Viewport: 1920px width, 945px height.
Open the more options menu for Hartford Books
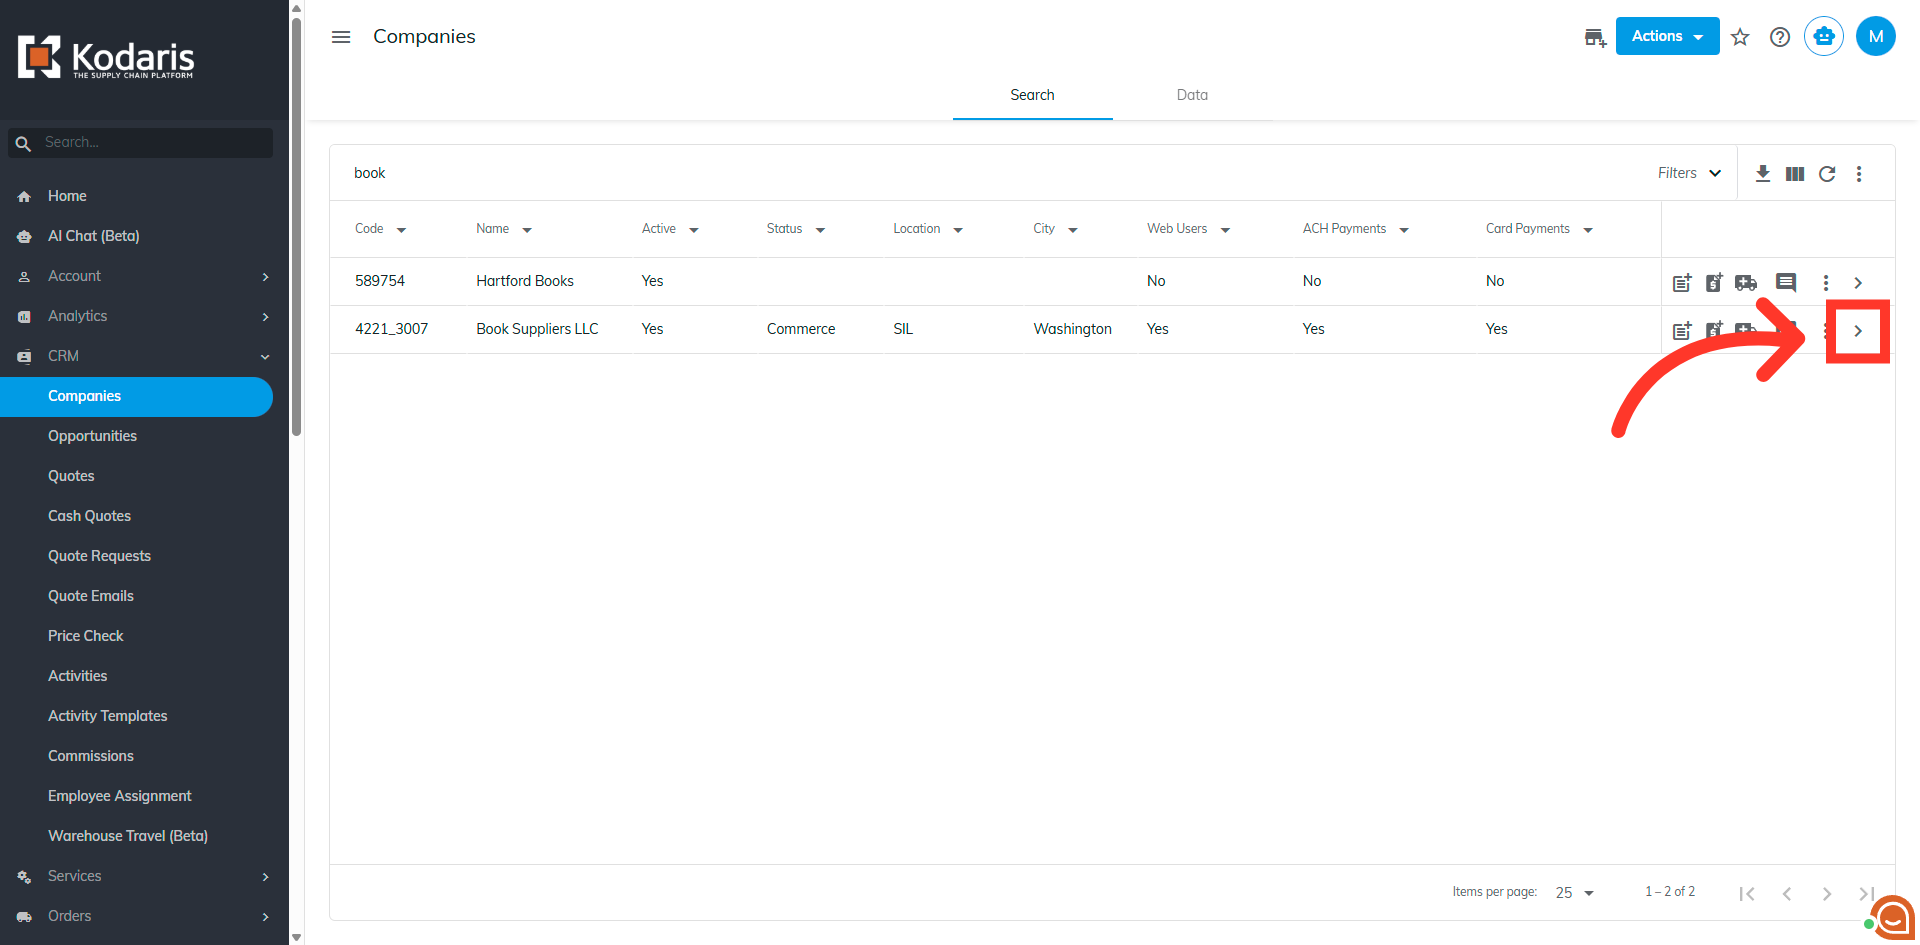(x=1826, y=283)
